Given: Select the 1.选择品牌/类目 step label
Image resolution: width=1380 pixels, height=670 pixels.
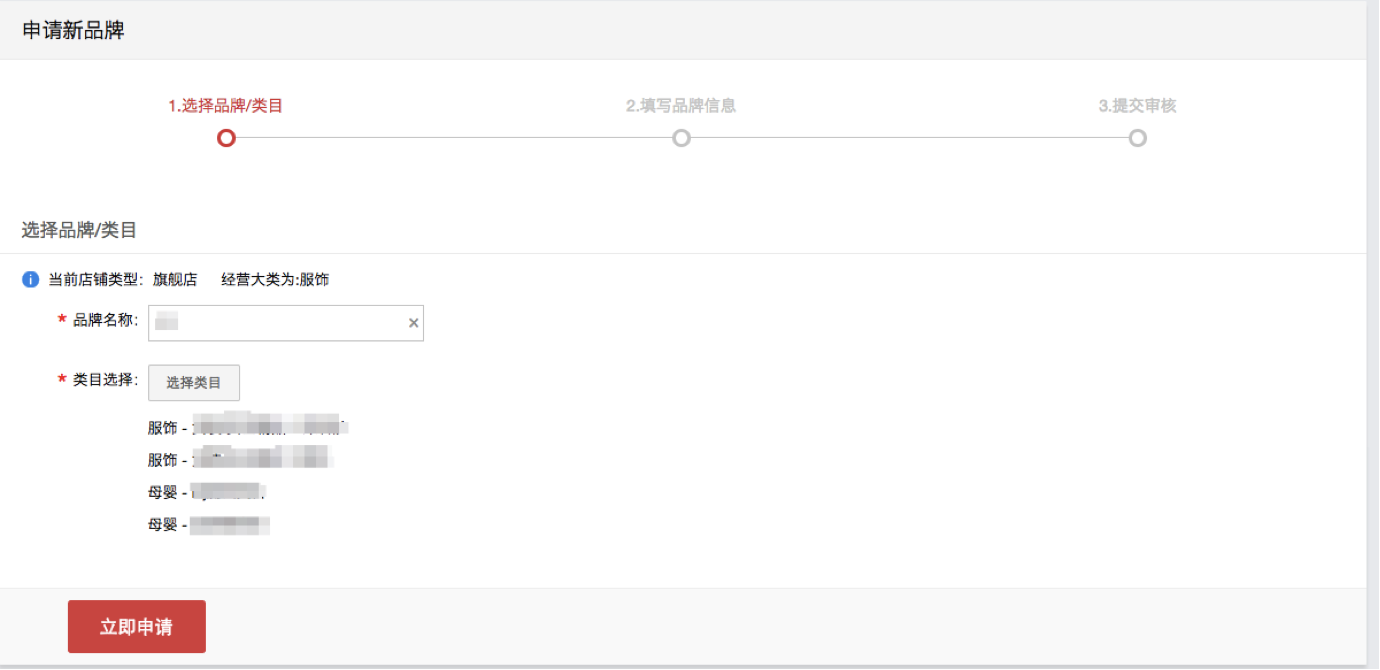Looking at the screenshot, I should tap(226, 106).
